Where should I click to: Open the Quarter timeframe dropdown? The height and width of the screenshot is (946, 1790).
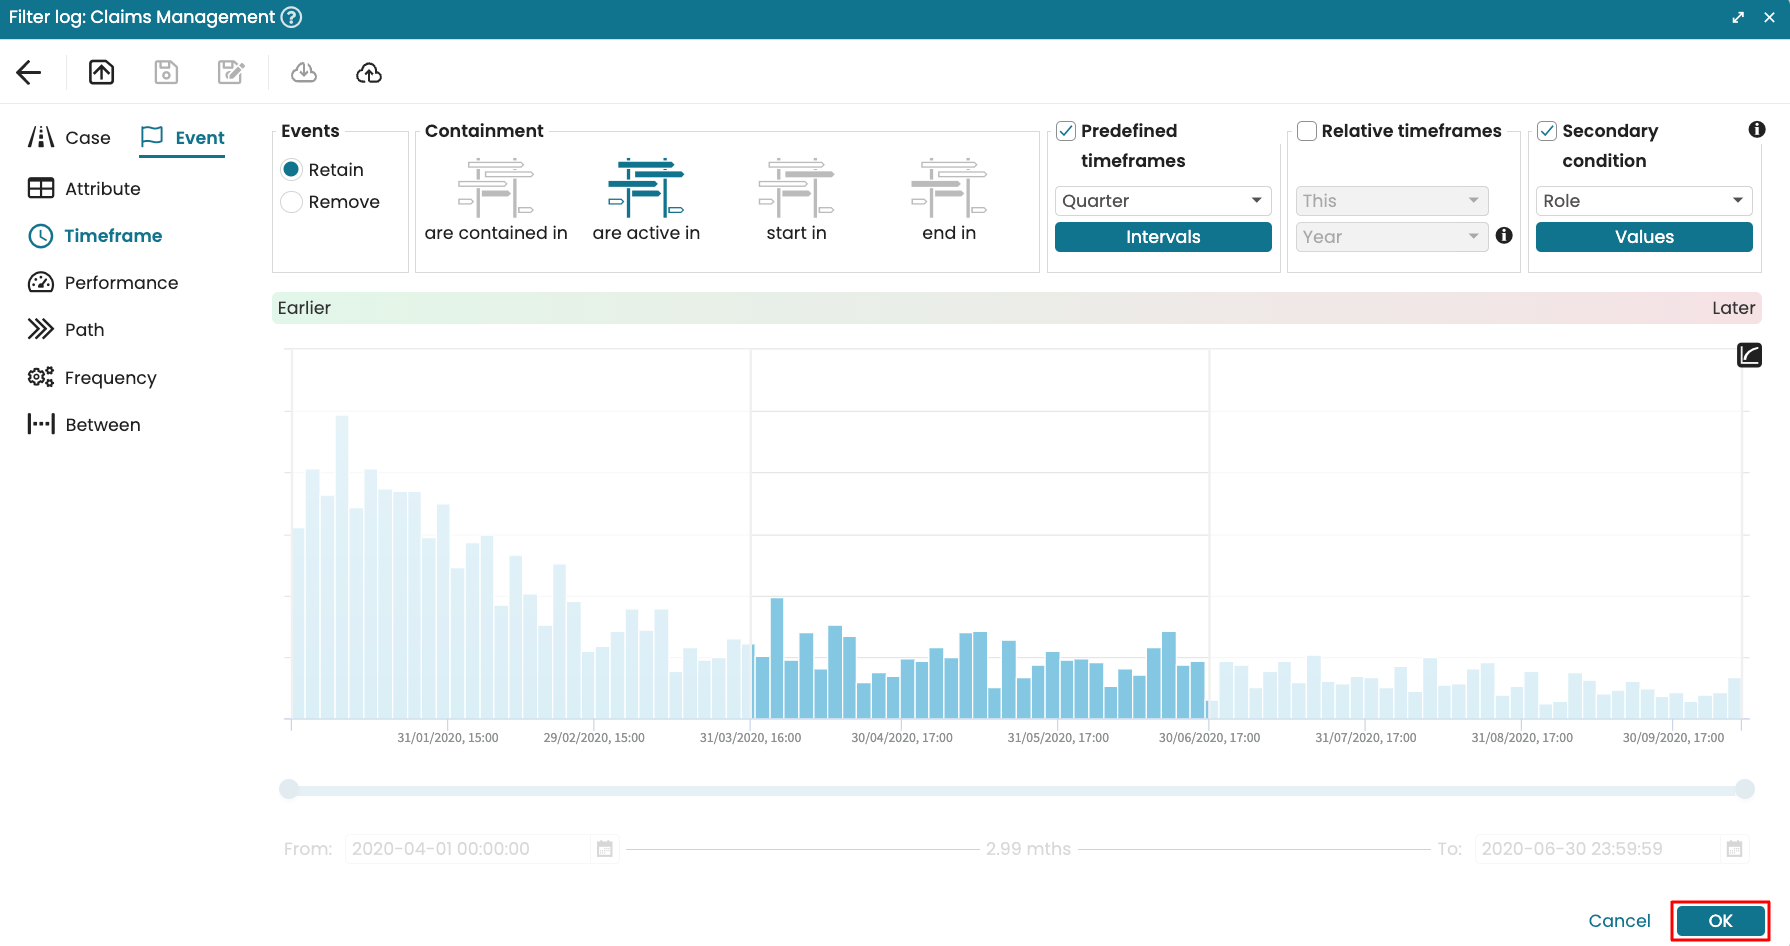pos(1162,201)
